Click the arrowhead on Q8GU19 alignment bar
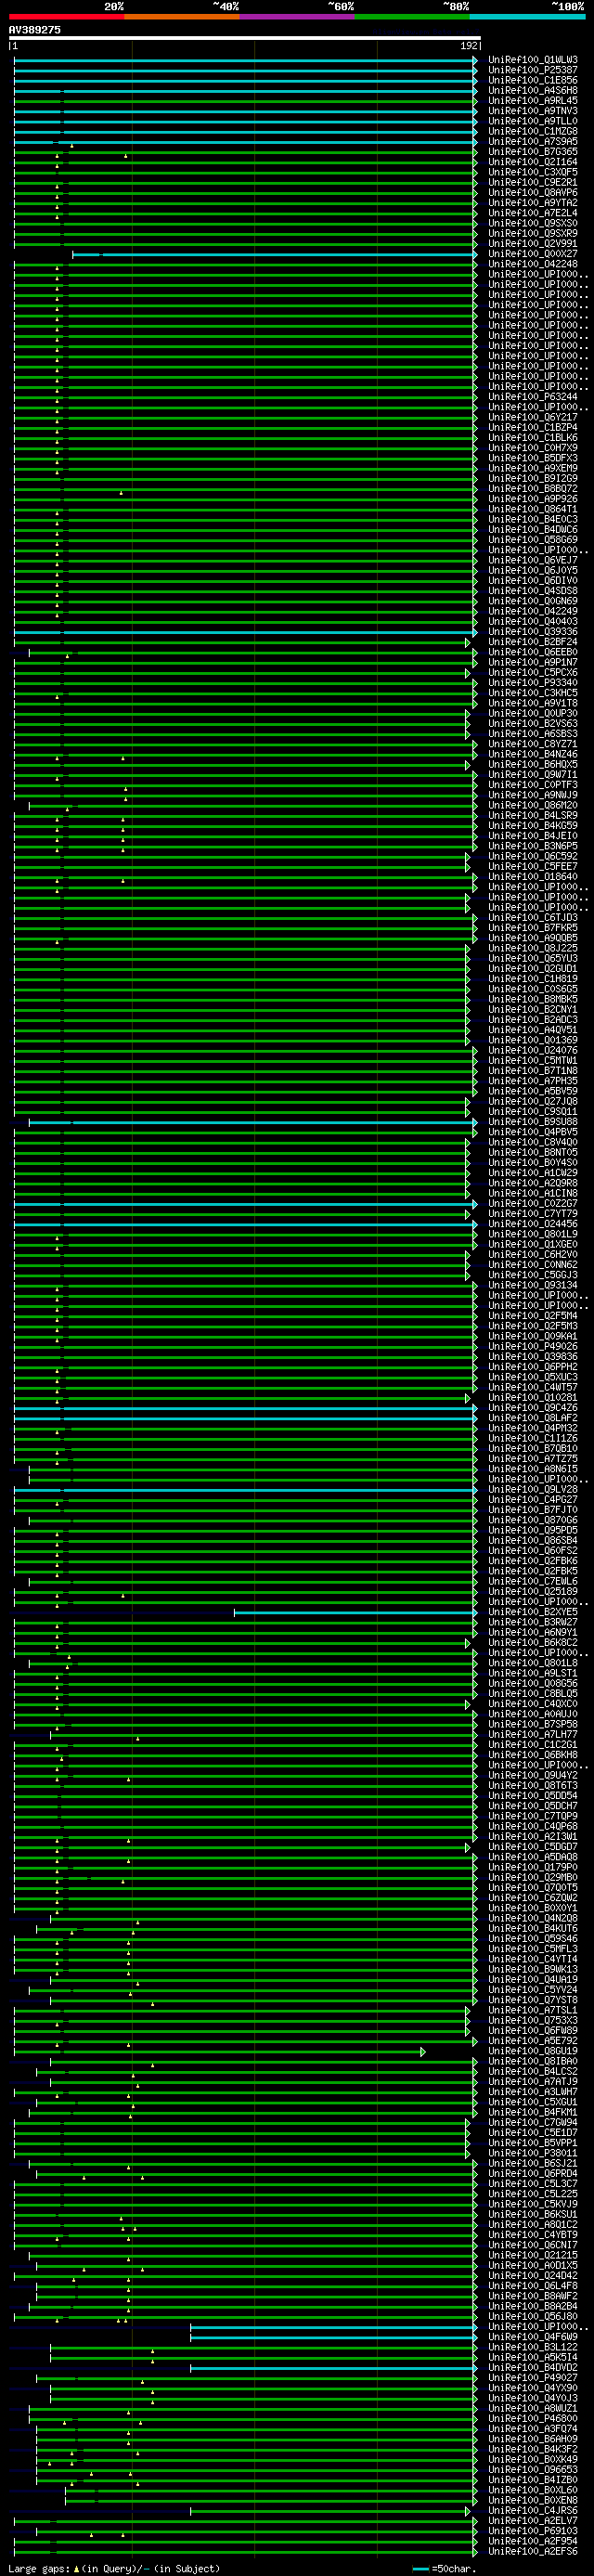The image size is (594, 2576). 423,2052
